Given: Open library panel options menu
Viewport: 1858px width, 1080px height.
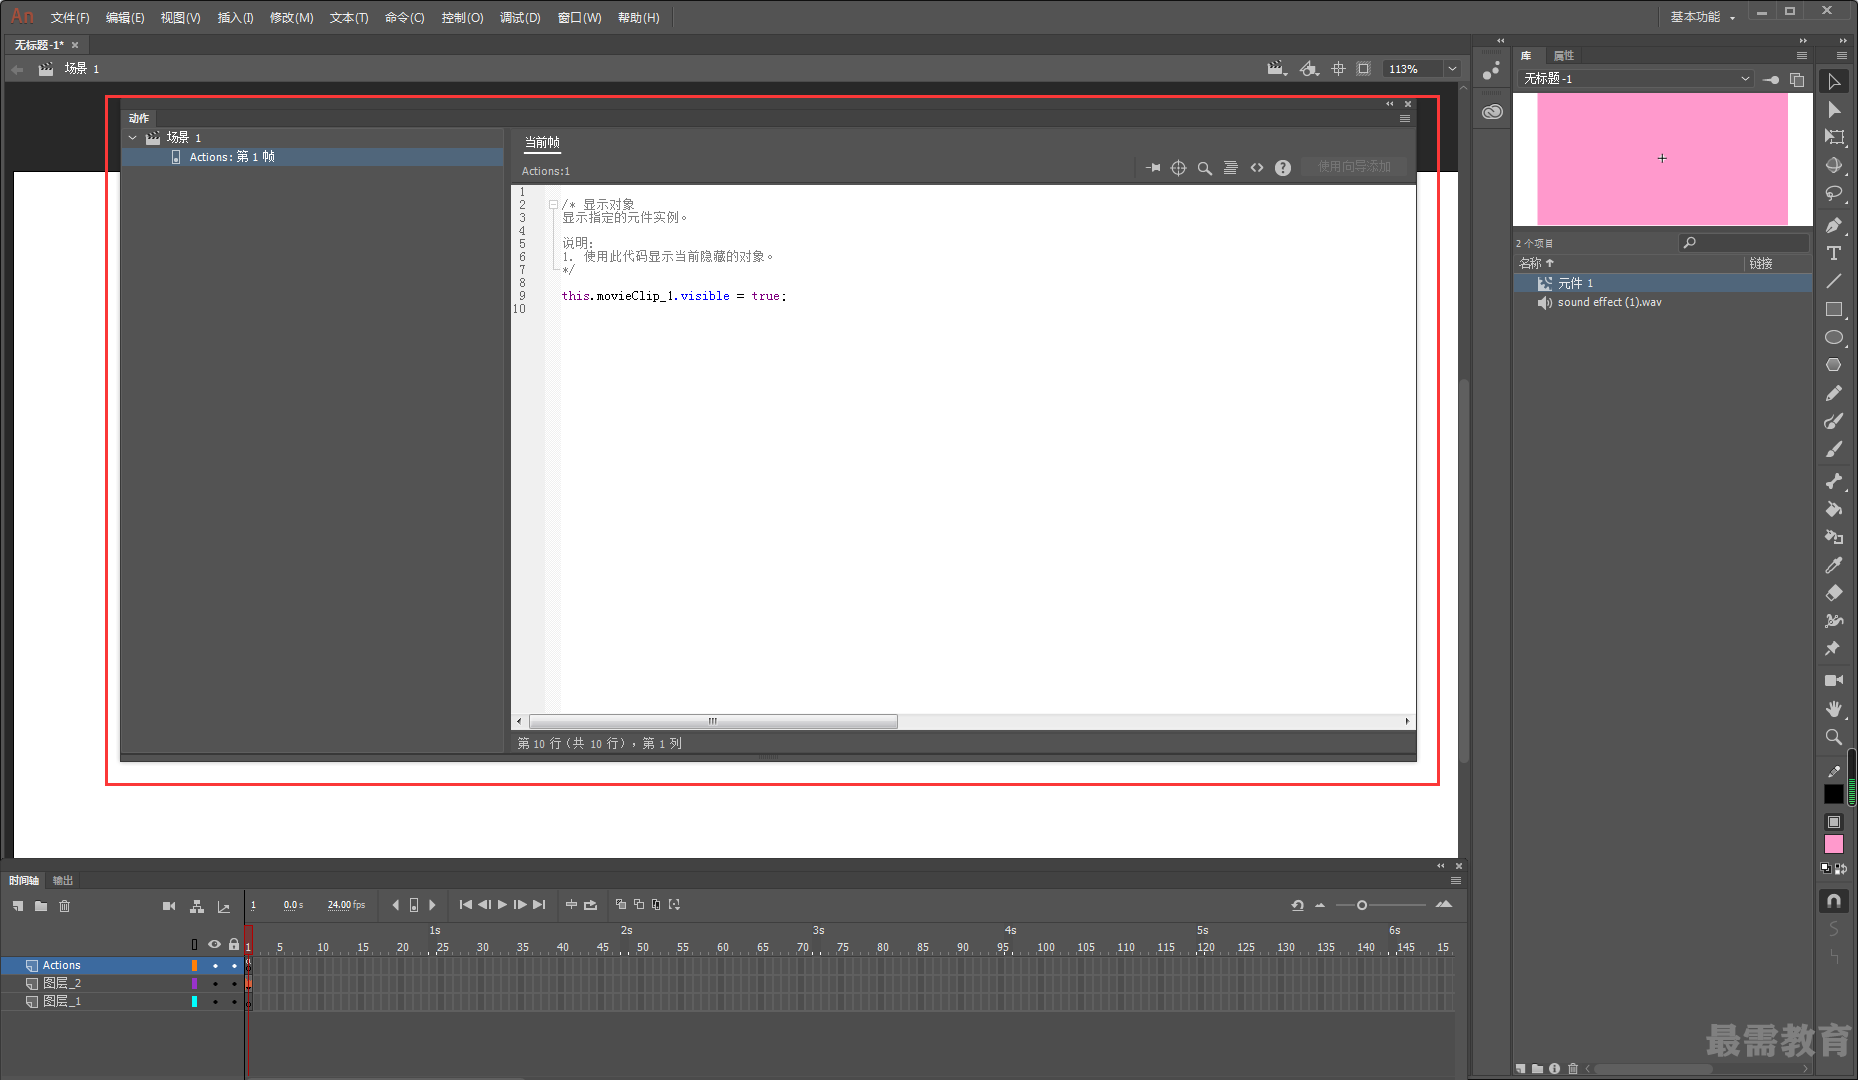Looking at the screenshot, I should coord(1802,56).
